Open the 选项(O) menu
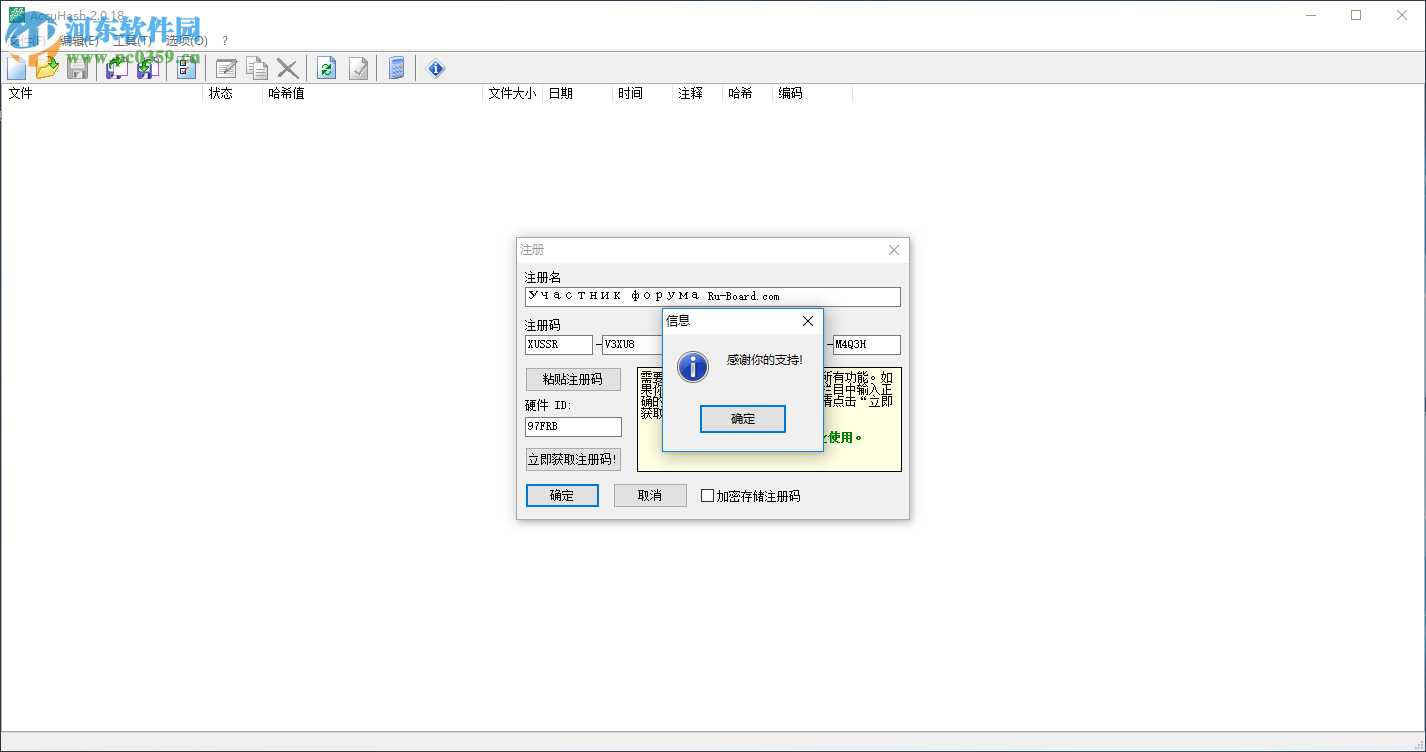 pos(185,41)
